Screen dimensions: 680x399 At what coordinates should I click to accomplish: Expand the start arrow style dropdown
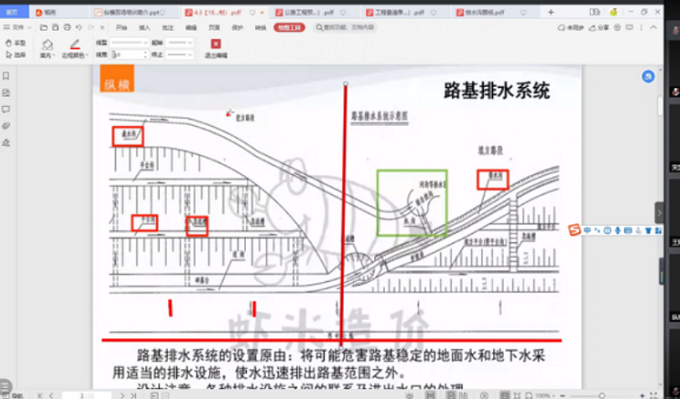pyautogui.click(x=180, y=43)
